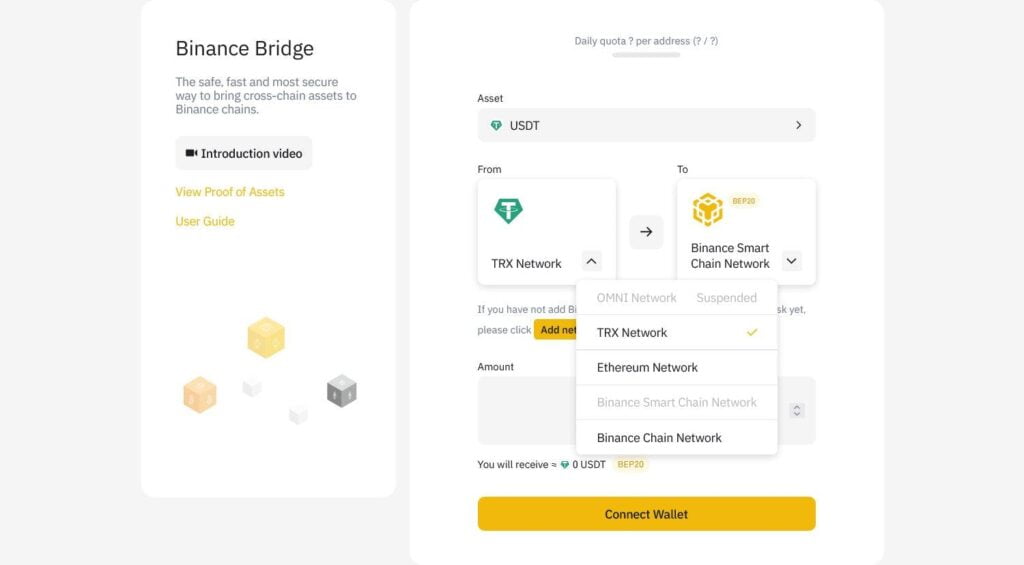Open the View Proof of Assets link
The width and height of the screenshot is (1024, 565).
coord(230,192)
